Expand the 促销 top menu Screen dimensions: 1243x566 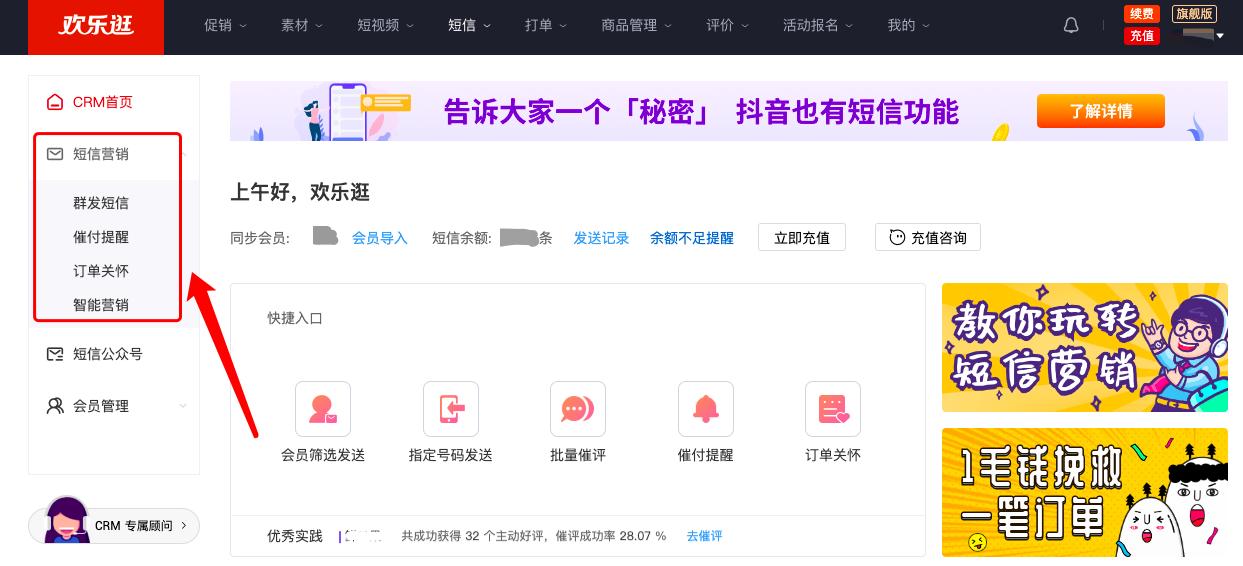click(225, 26)
